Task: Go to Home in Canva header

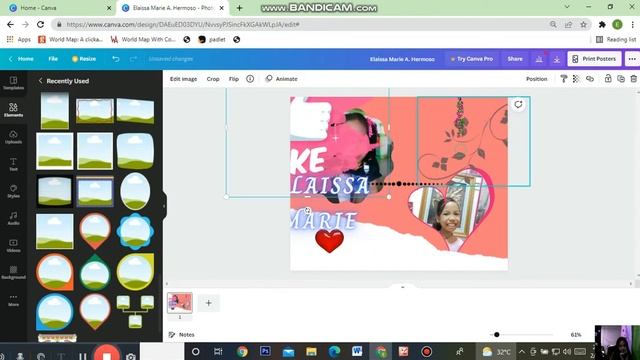Action: pos(21,59)
